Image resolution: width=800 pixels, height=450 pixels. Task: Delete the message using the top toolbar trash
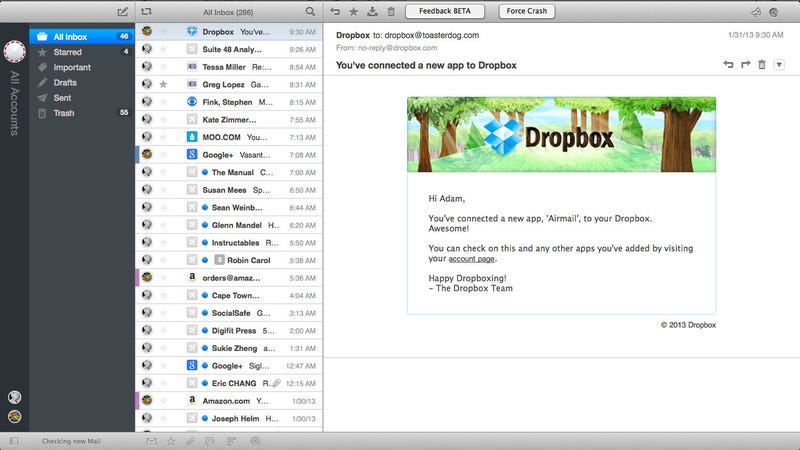click(x=391, y=11)
